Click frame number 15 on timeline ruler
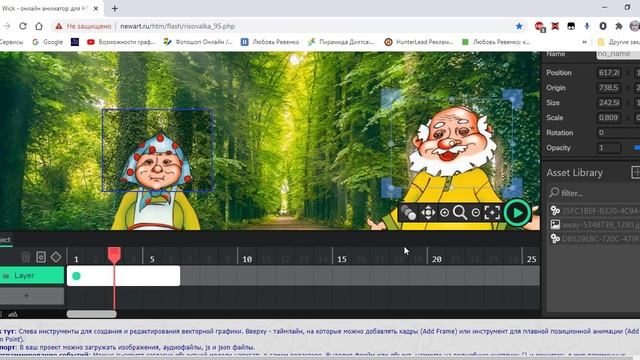The height and width of the screenshot is (360, 640). point(342,259)
